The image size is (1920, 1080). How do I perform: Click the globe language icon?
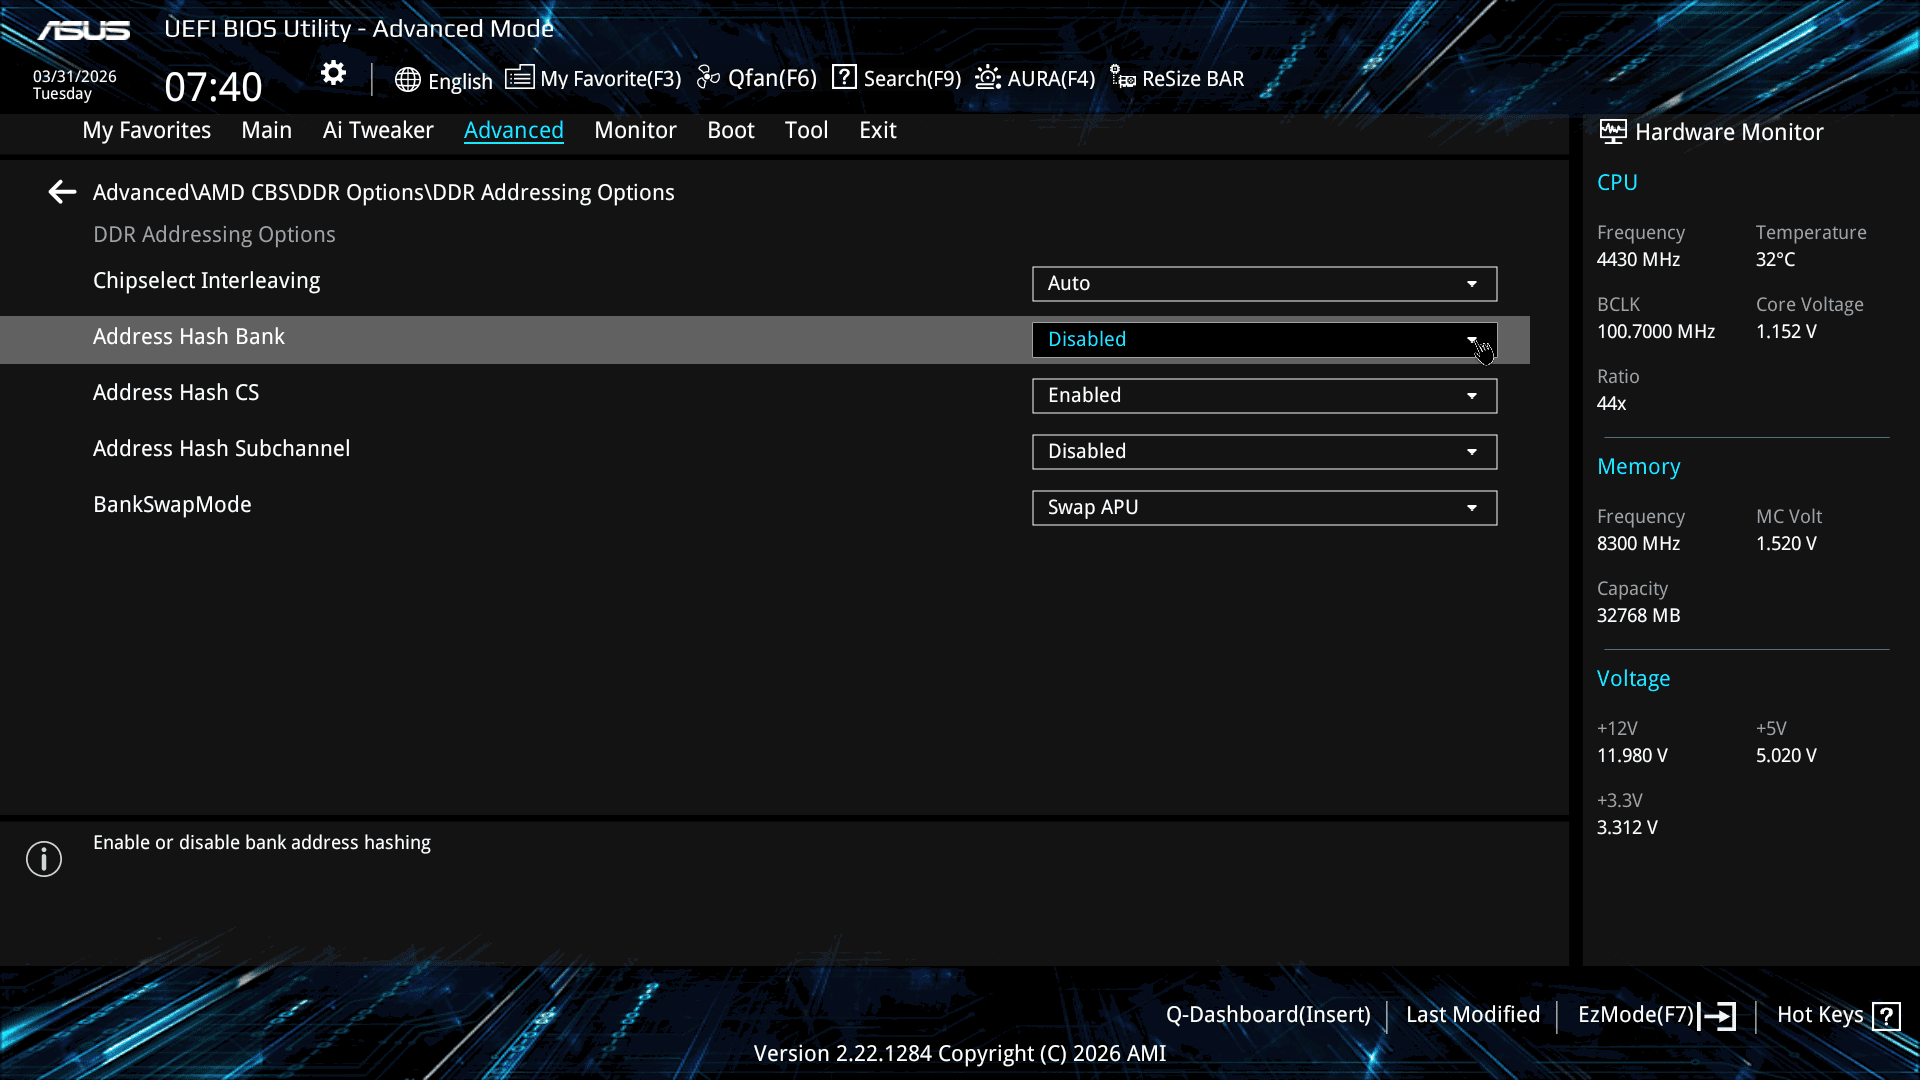tap(407, 80)
